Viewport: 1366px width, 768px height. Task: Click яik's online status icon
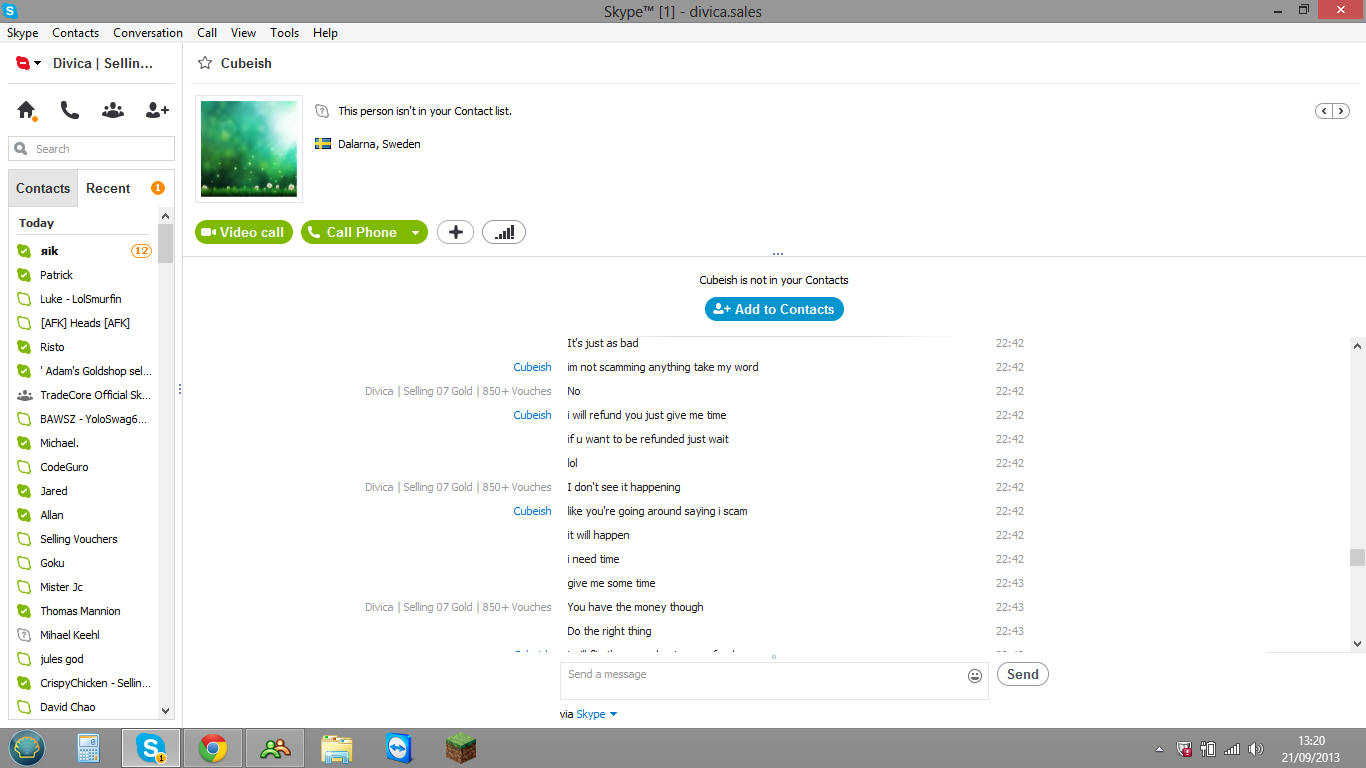click(25, 251)
